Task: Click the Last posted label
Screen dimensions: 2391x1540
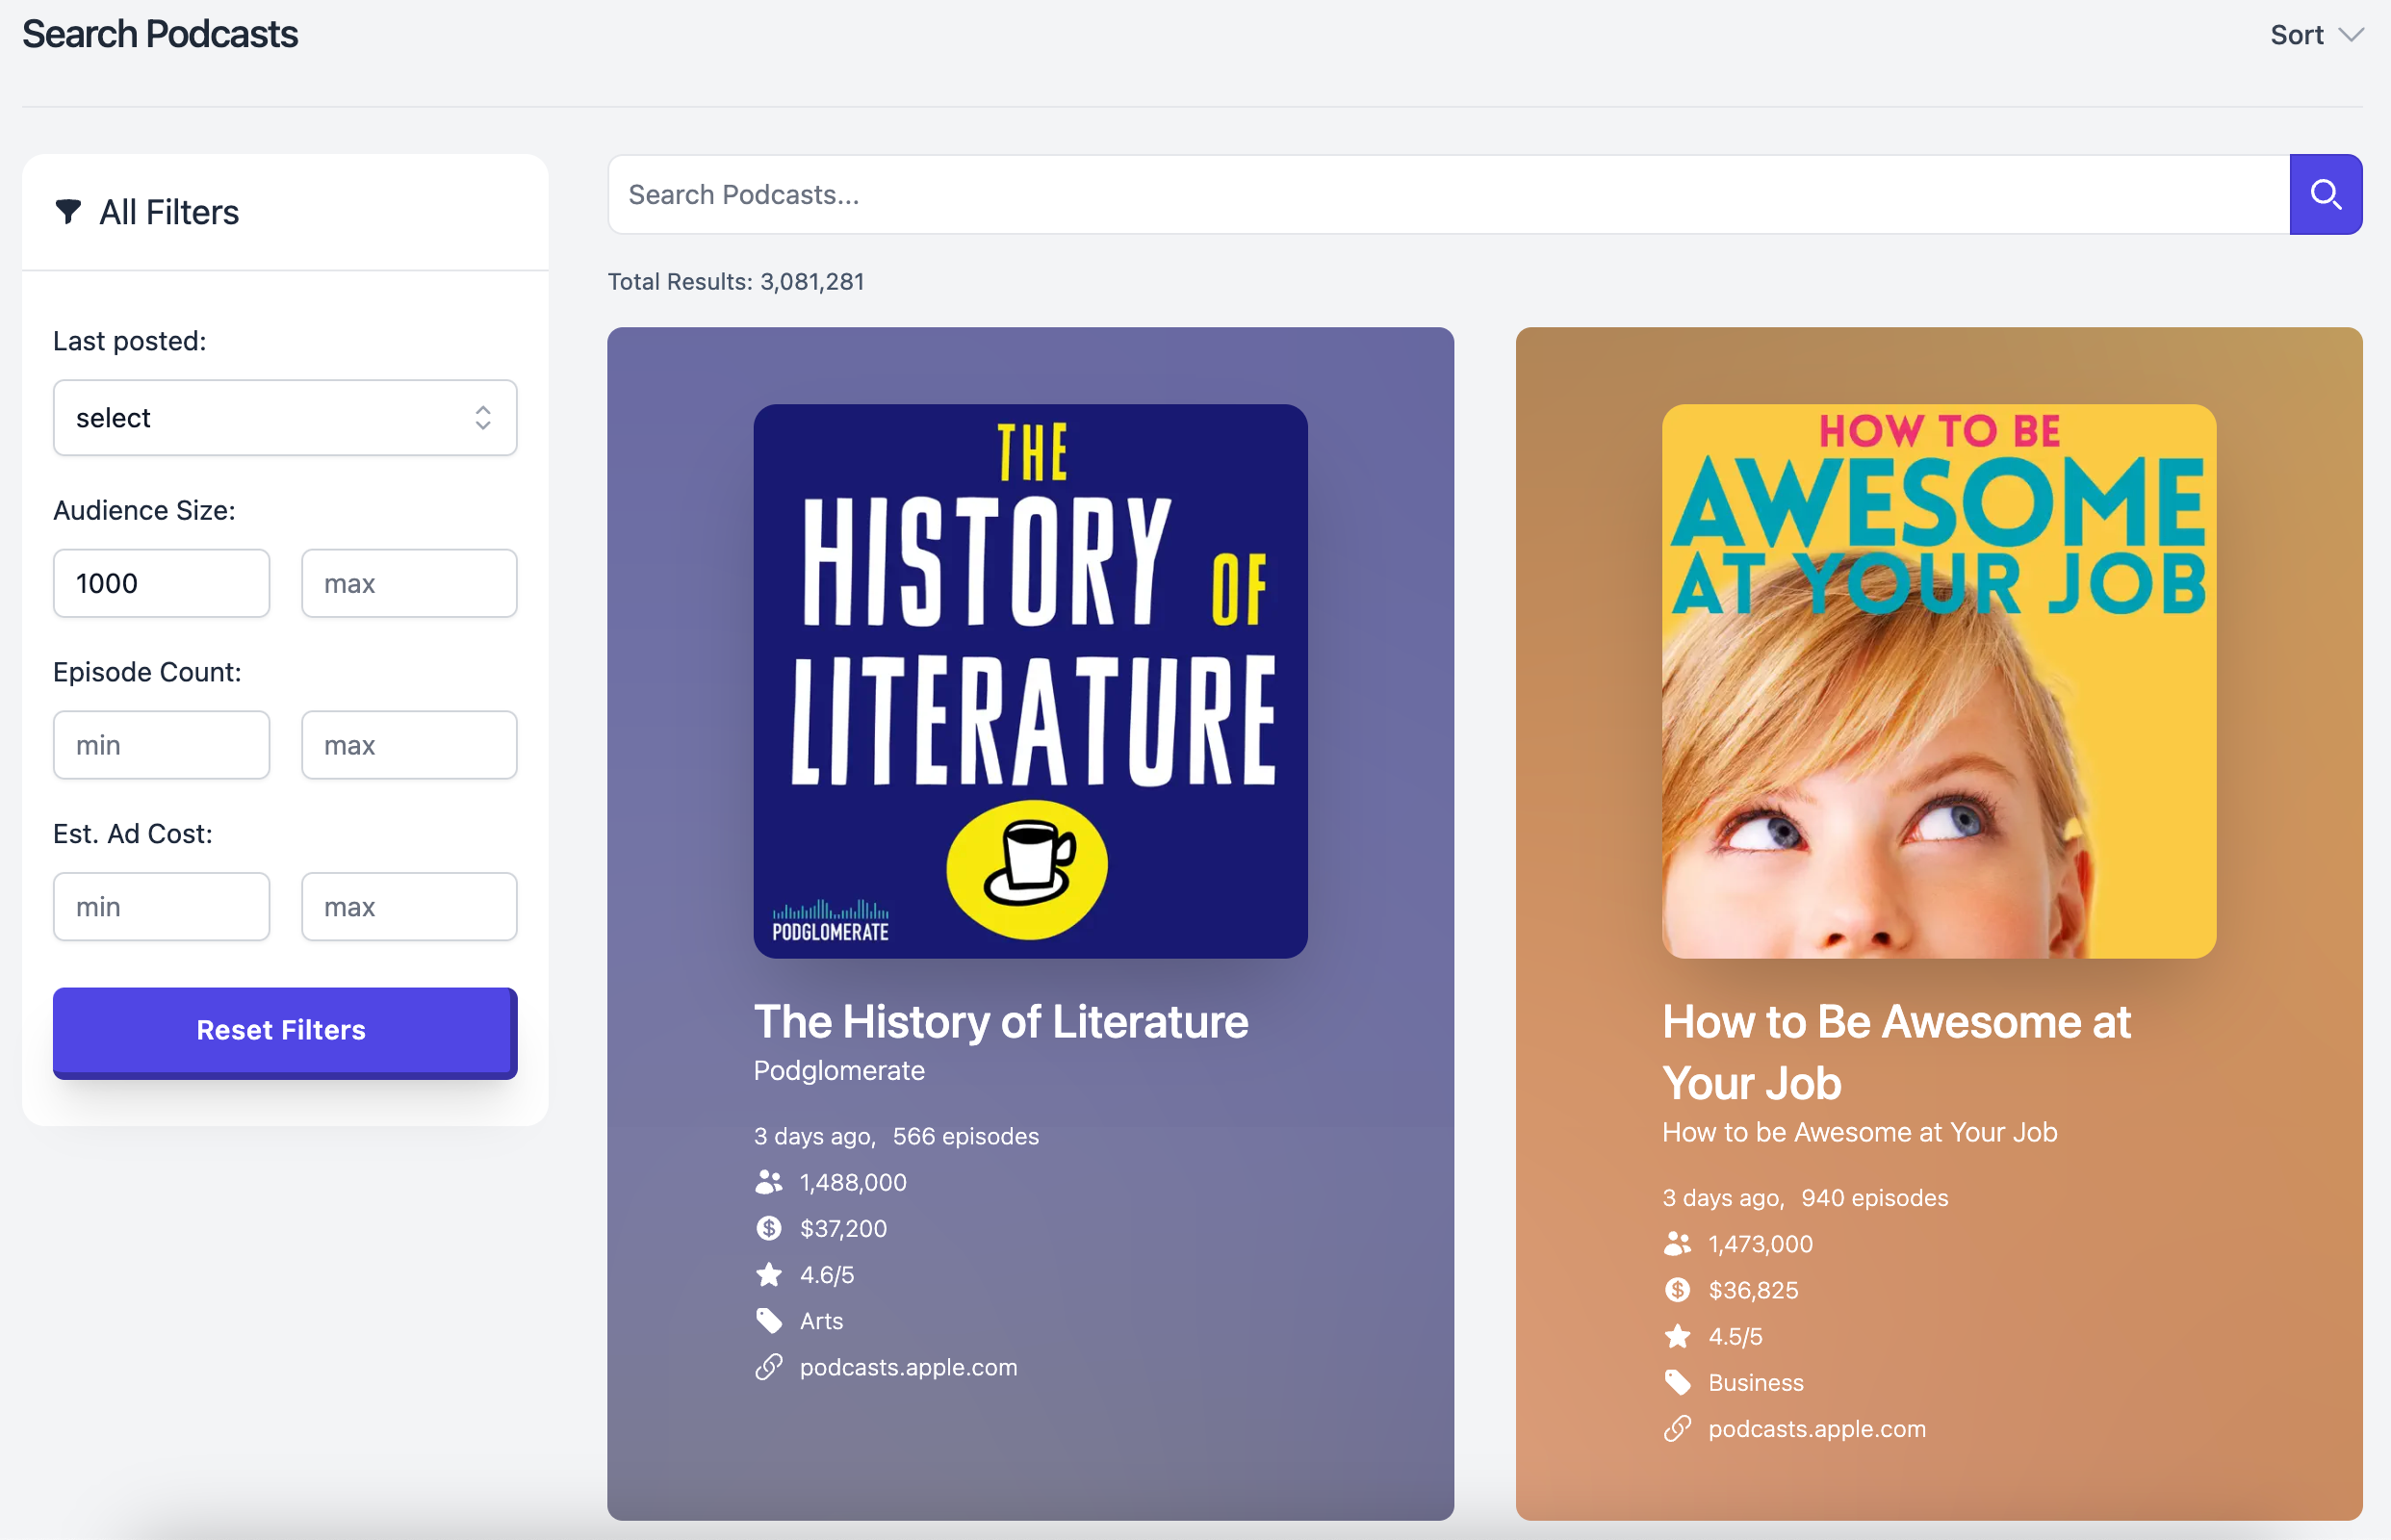Action: coord(130,341)
